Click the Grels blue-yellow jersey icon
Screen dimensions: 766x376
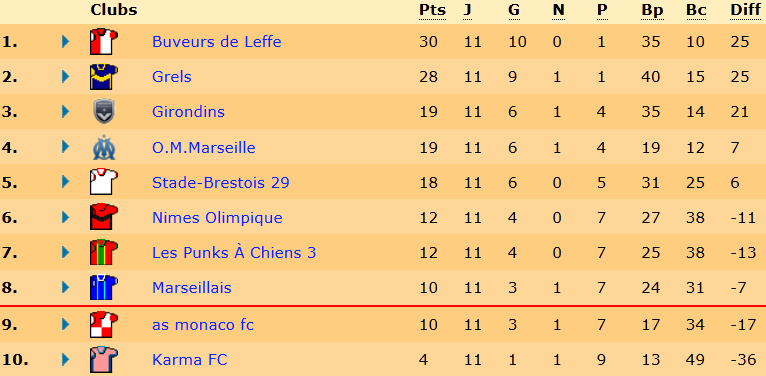(104, 77)
